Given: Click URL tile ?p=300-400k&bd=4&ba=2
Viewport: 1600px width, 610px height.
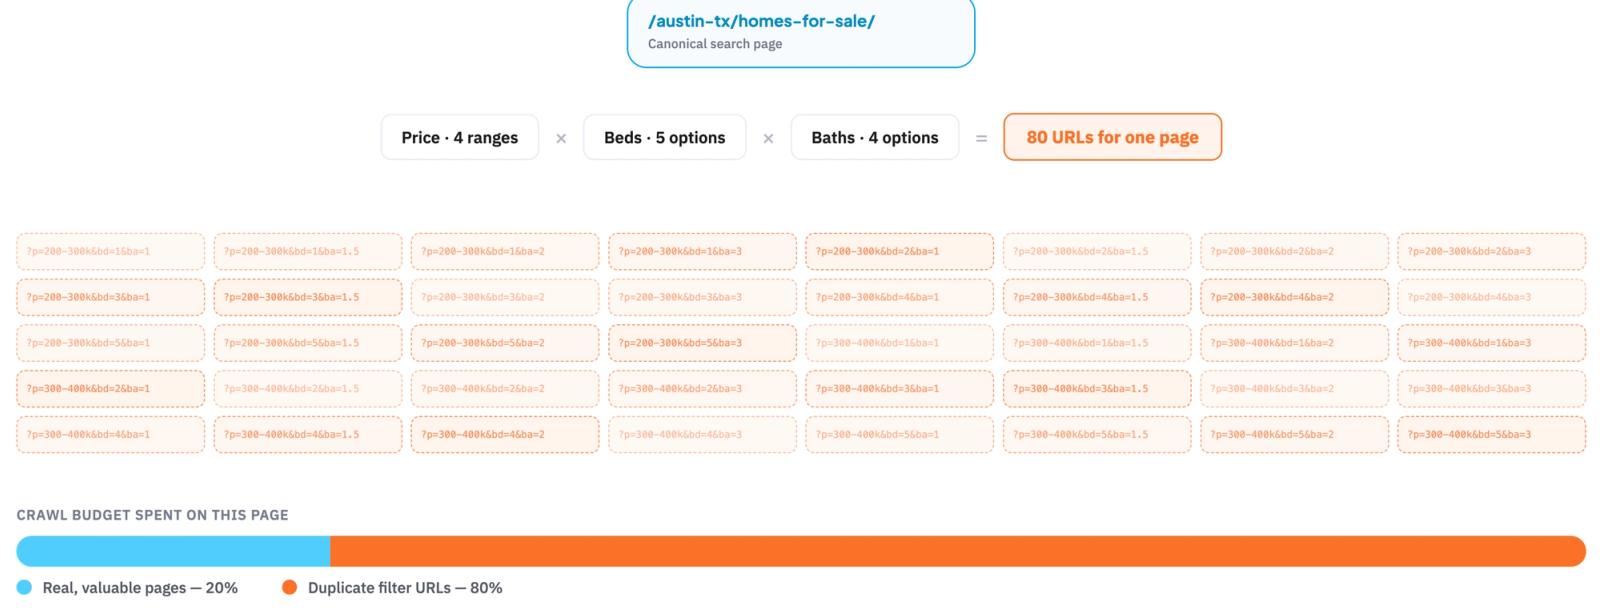Looking at the screenshot, I should tap(505, 435).
